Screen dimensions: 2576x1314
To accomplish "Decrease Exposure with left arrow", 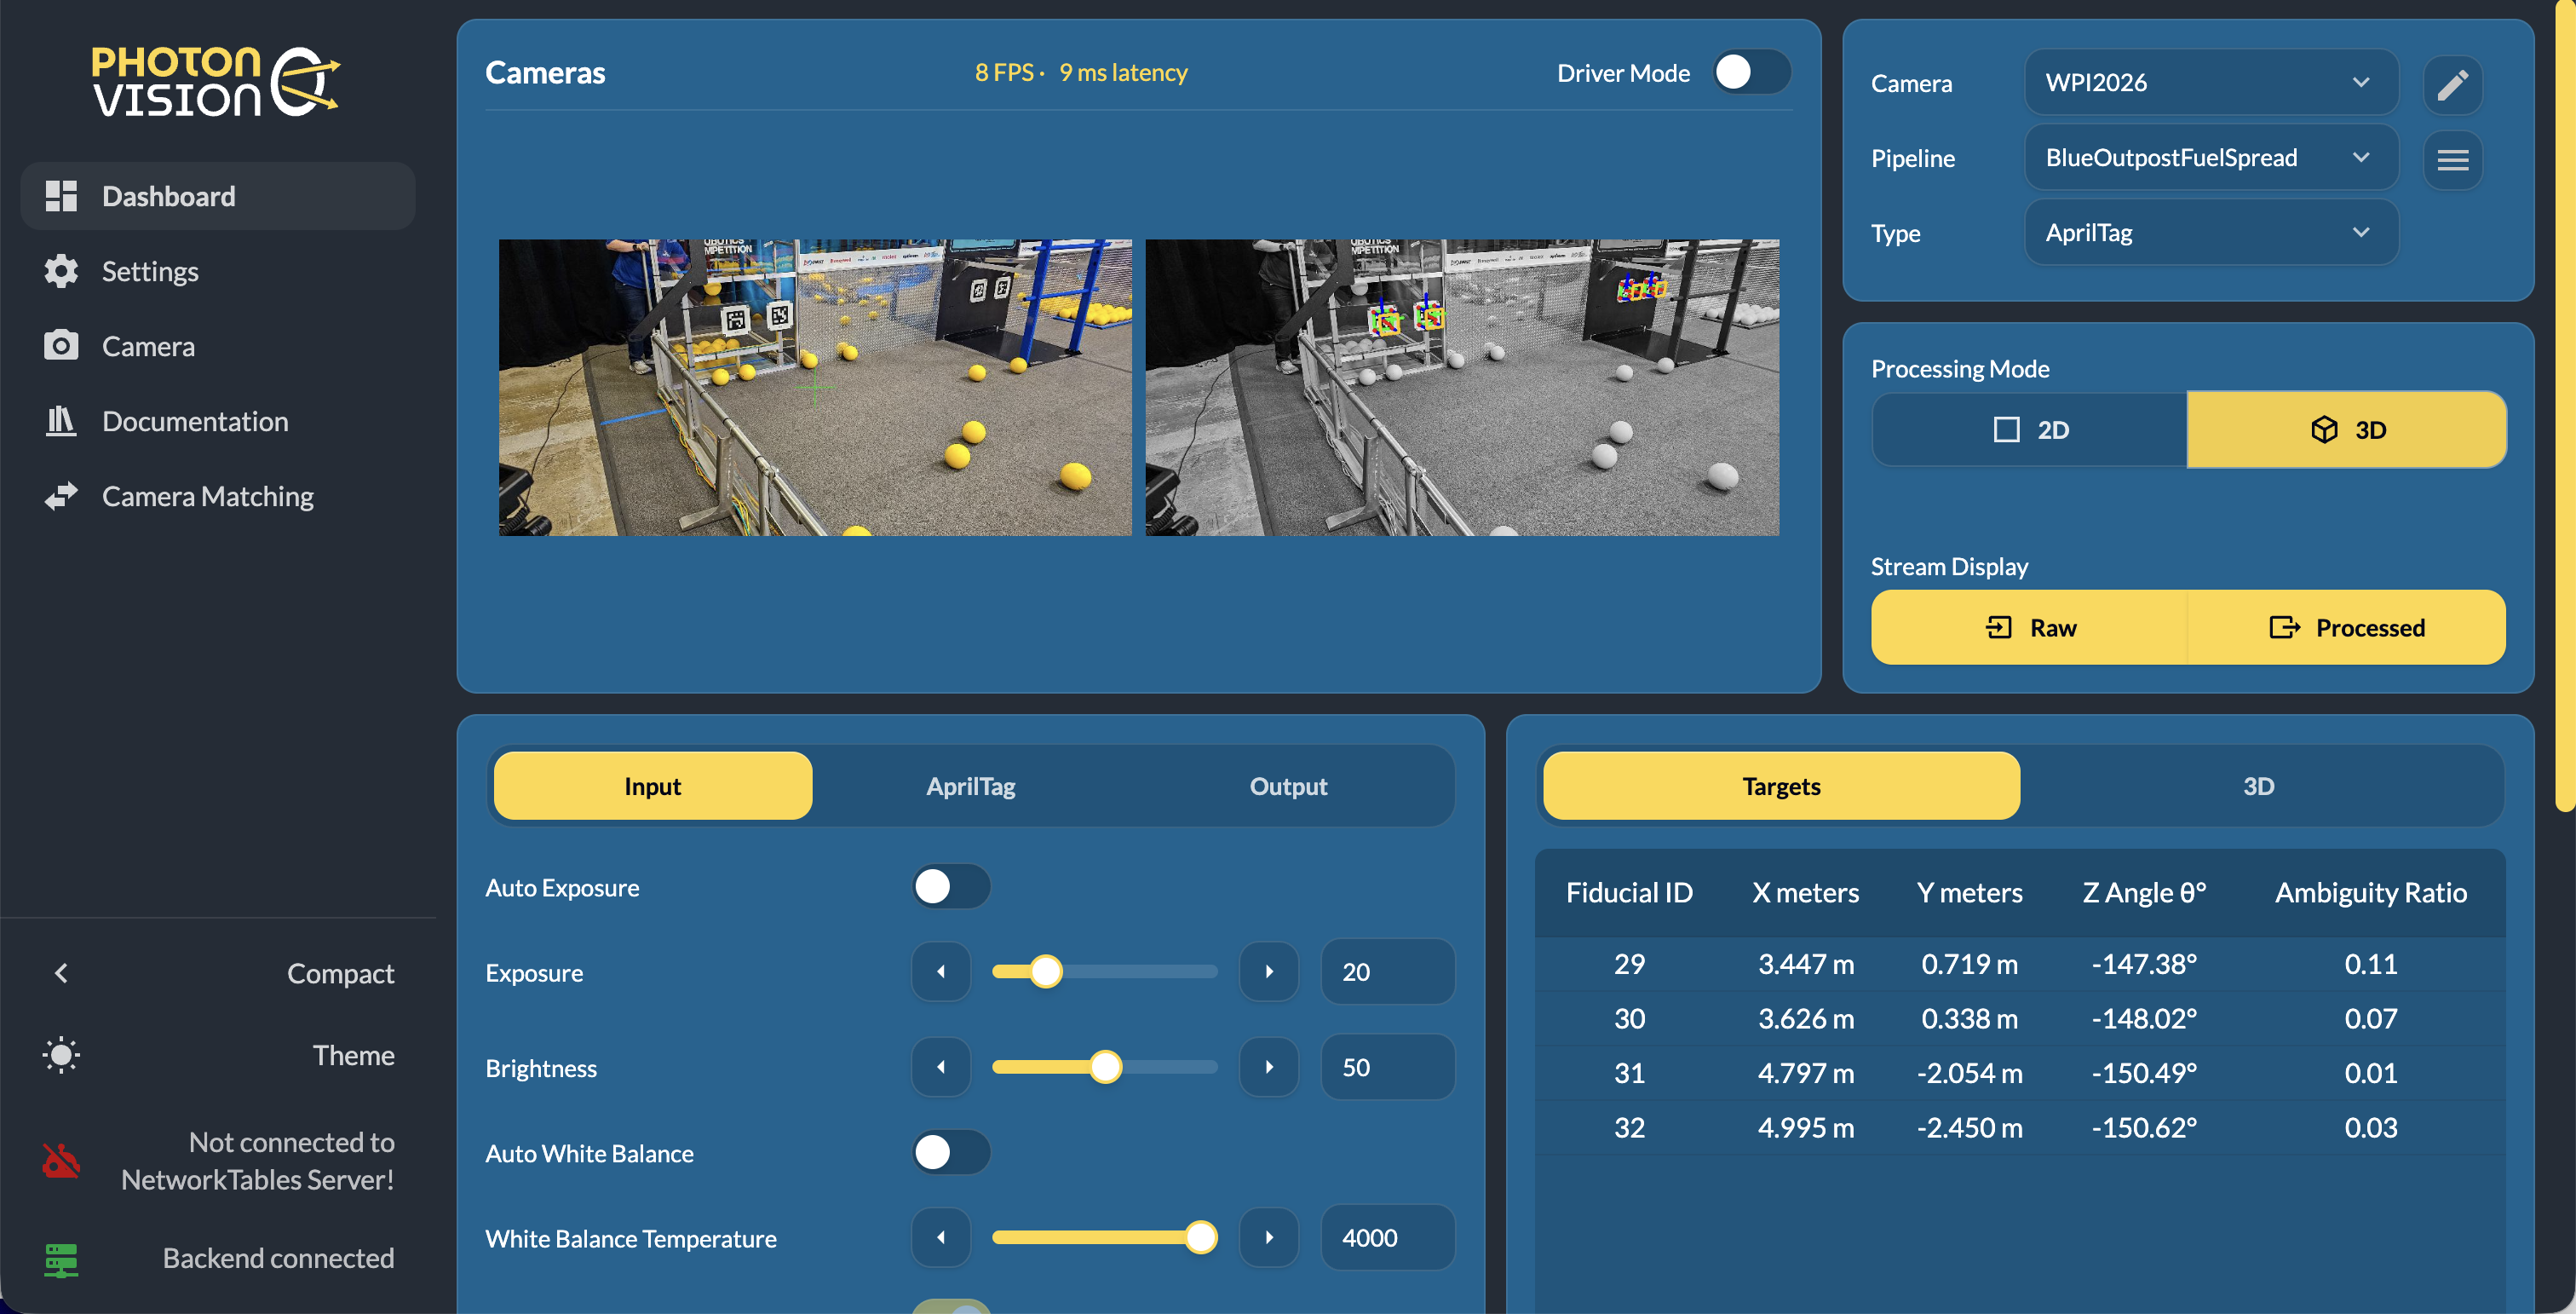I will coord(941,971).
